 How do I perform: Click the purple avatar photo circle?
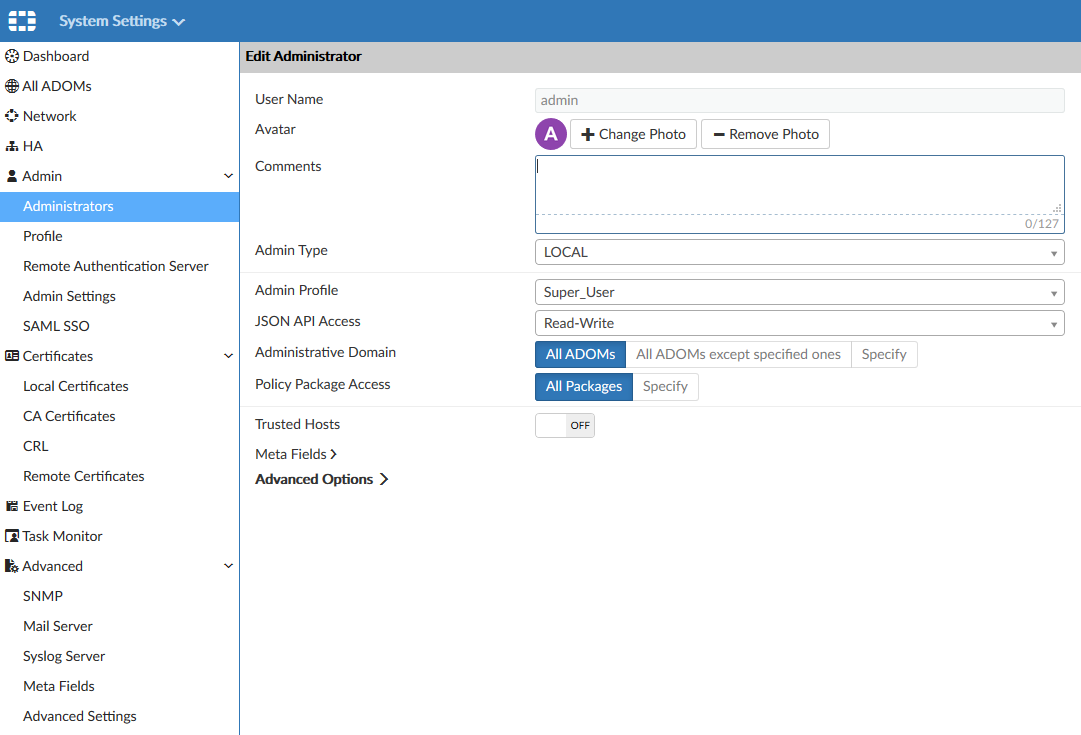(x=550, y=134)
